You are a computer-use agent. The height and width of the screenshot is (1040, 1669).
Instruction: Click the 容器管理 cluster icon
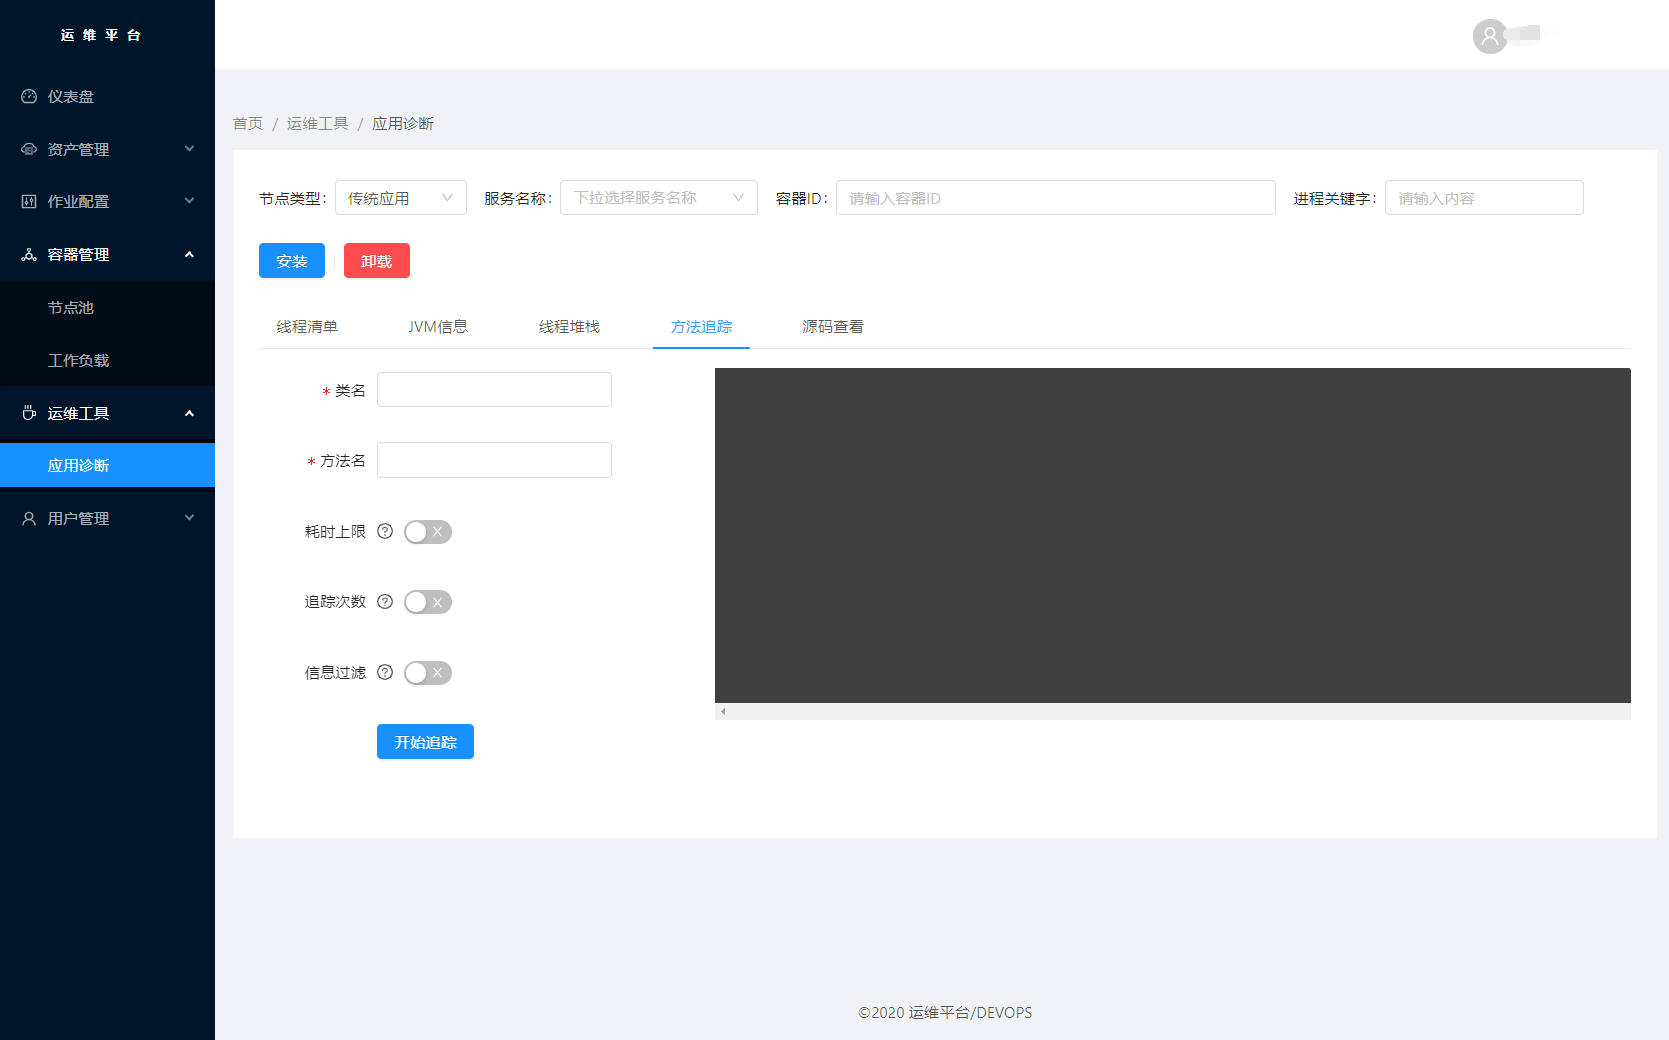click(29, 254)
